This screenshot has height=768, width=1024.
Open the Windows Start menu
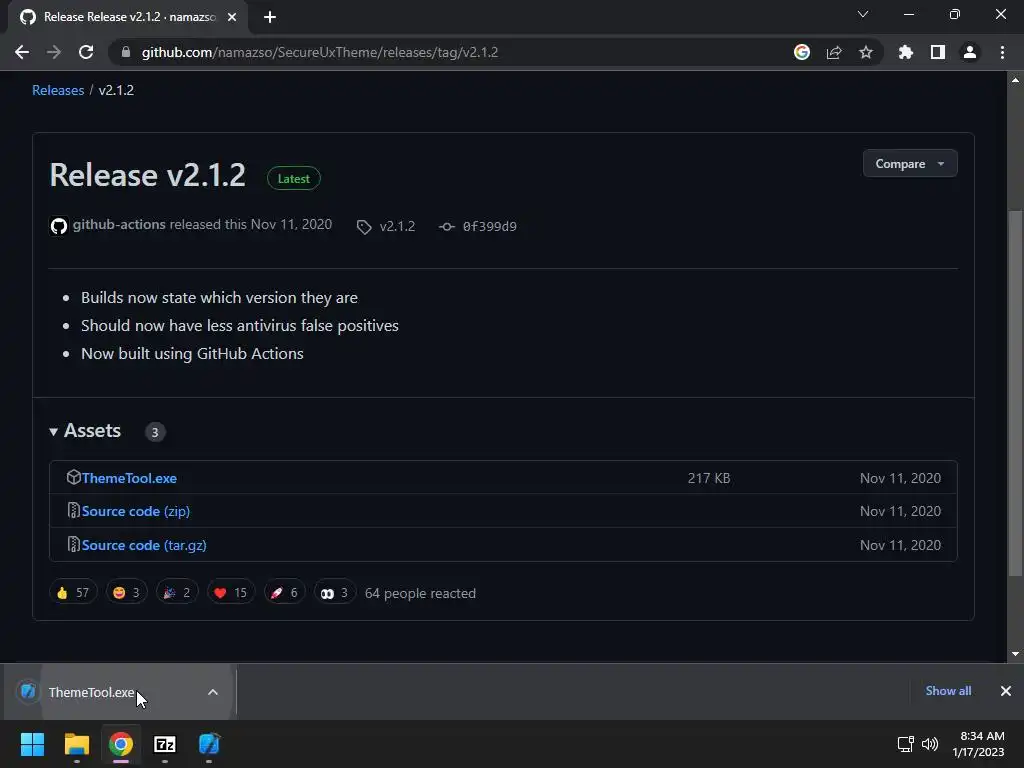coord(32,744)
